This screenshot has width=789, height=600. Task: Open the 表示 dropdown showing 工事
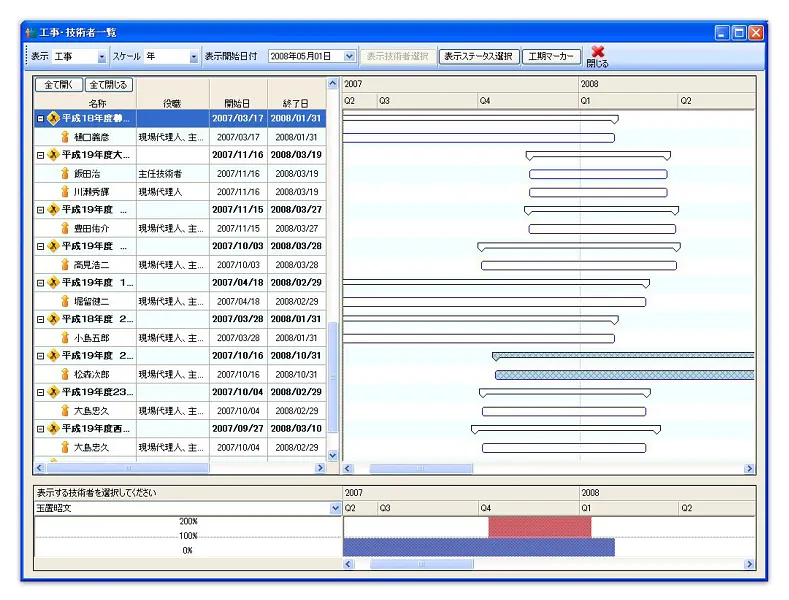click(x=101, y=57)
